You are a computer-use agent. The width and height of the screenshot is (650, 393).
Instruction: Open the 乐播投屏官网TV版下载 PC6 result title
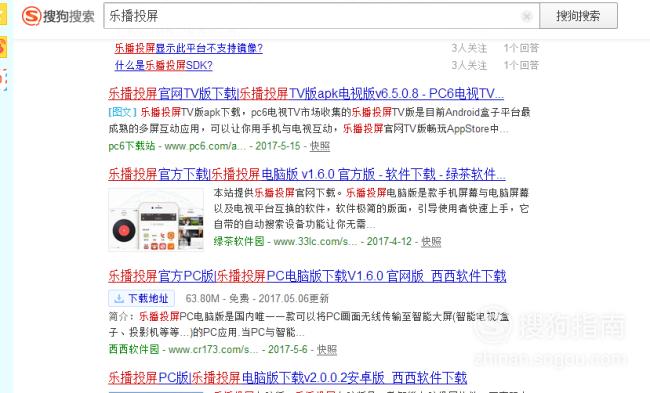(x=306, y=94)
